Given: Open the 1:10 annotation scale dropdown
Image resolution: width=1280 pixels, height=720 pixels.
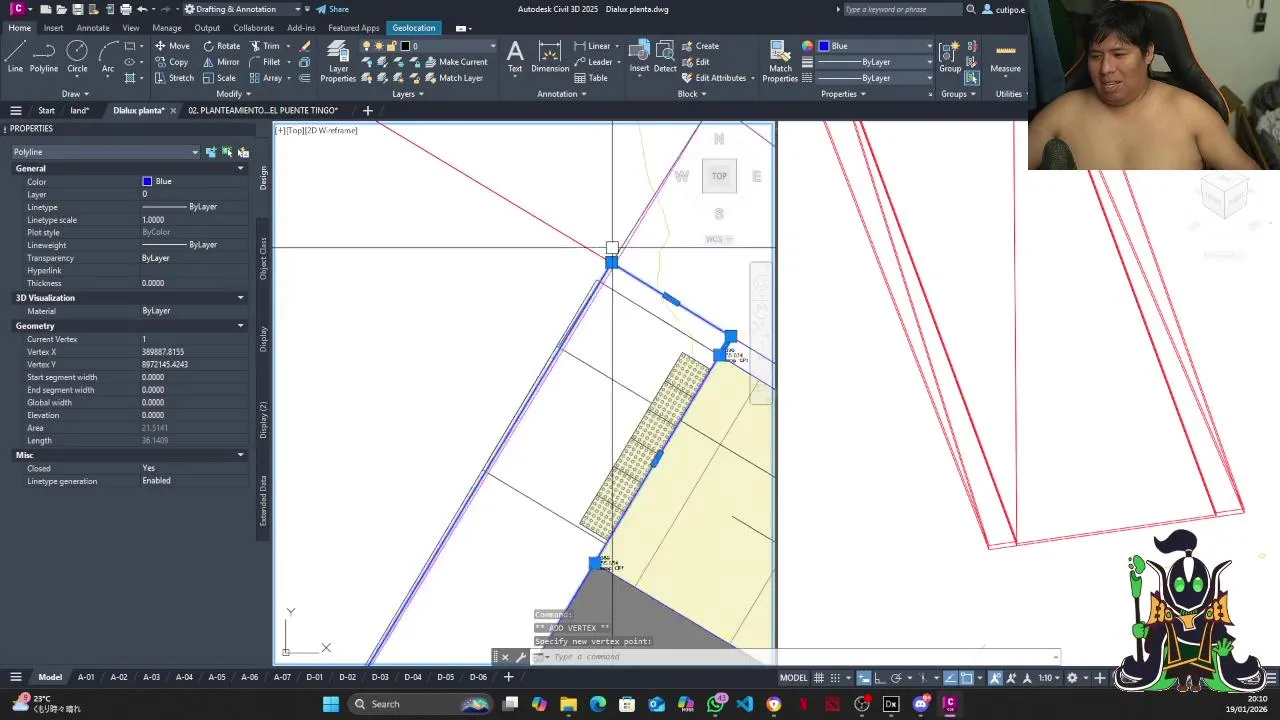Looking at the screenshot, I should click(1048, 677).
